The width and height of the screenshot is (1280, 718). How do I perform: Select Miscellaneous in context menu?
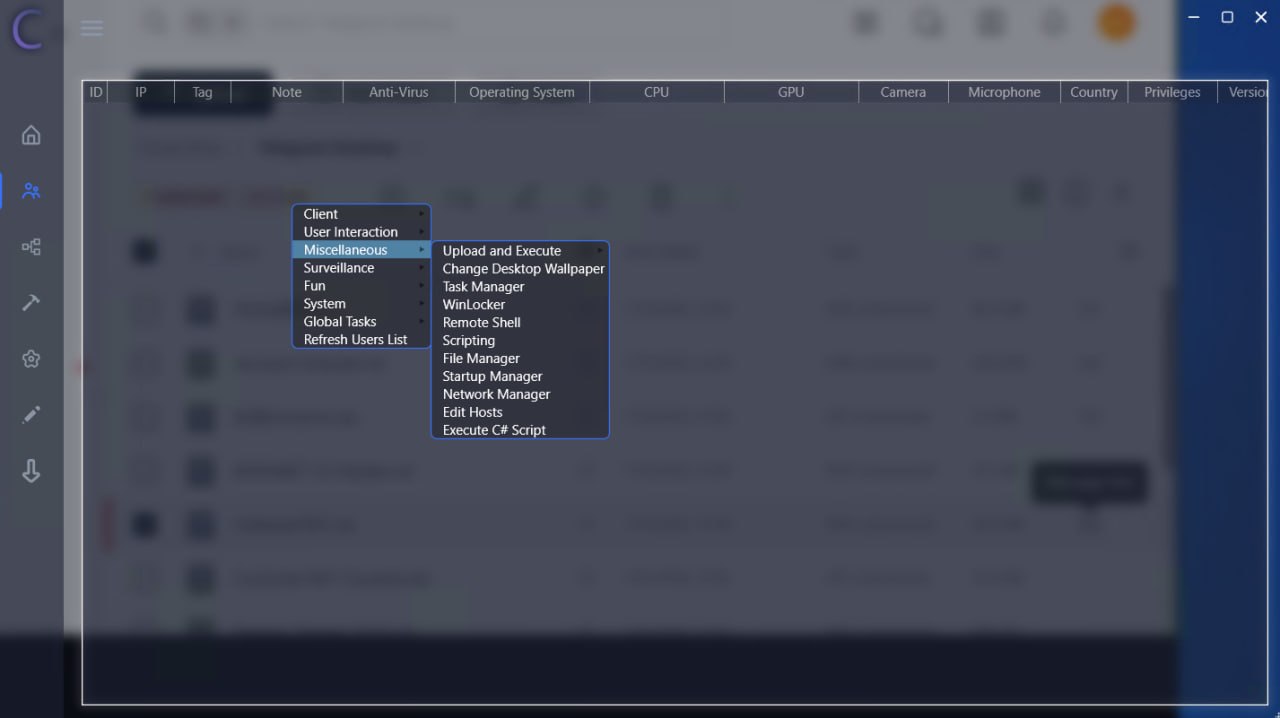point(361,250)
